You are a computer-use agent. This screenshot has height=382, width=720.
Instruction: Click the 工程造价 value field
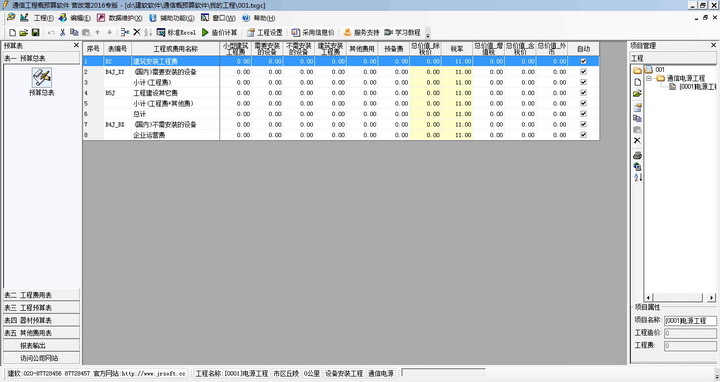coord(690,333)
